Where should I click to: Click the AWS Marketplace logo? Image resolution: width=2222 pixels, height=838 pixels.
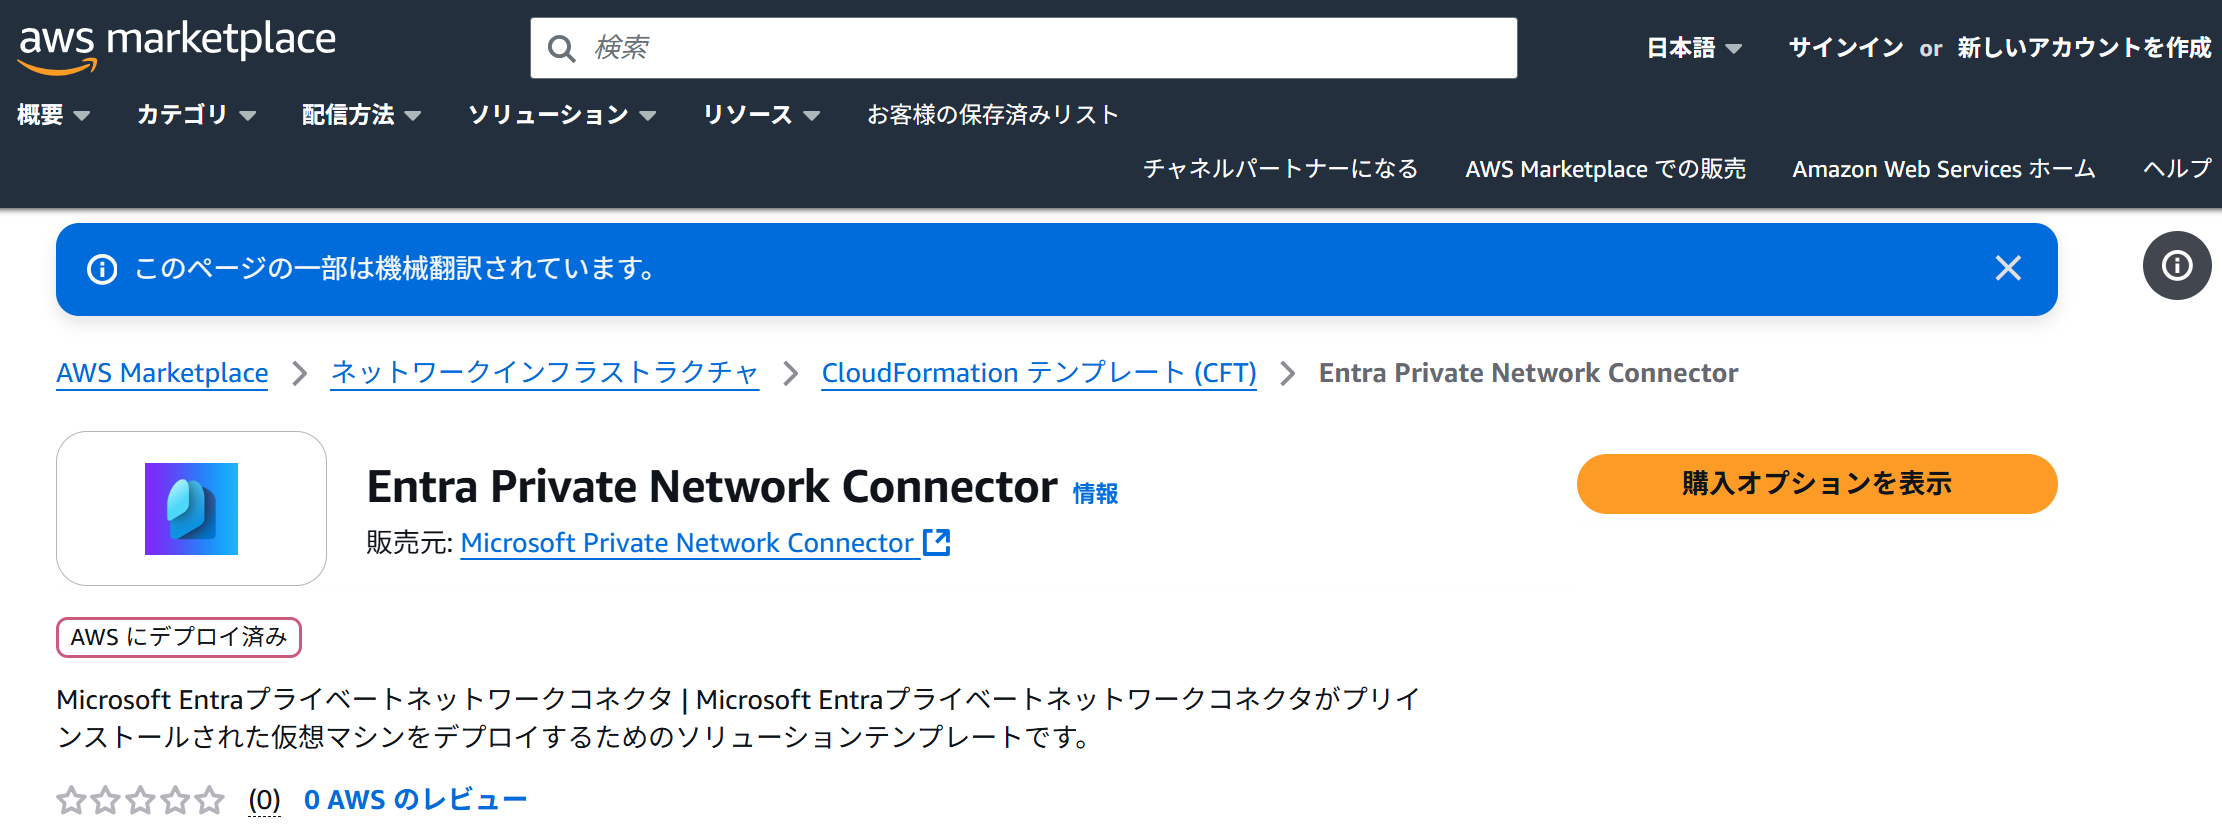click(x=177, y=47)
